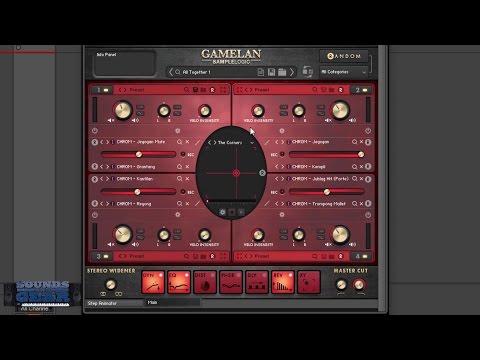Adjust the core 2 Jegogan blend slider
480x360 pixels.
(x=327, y=154)
